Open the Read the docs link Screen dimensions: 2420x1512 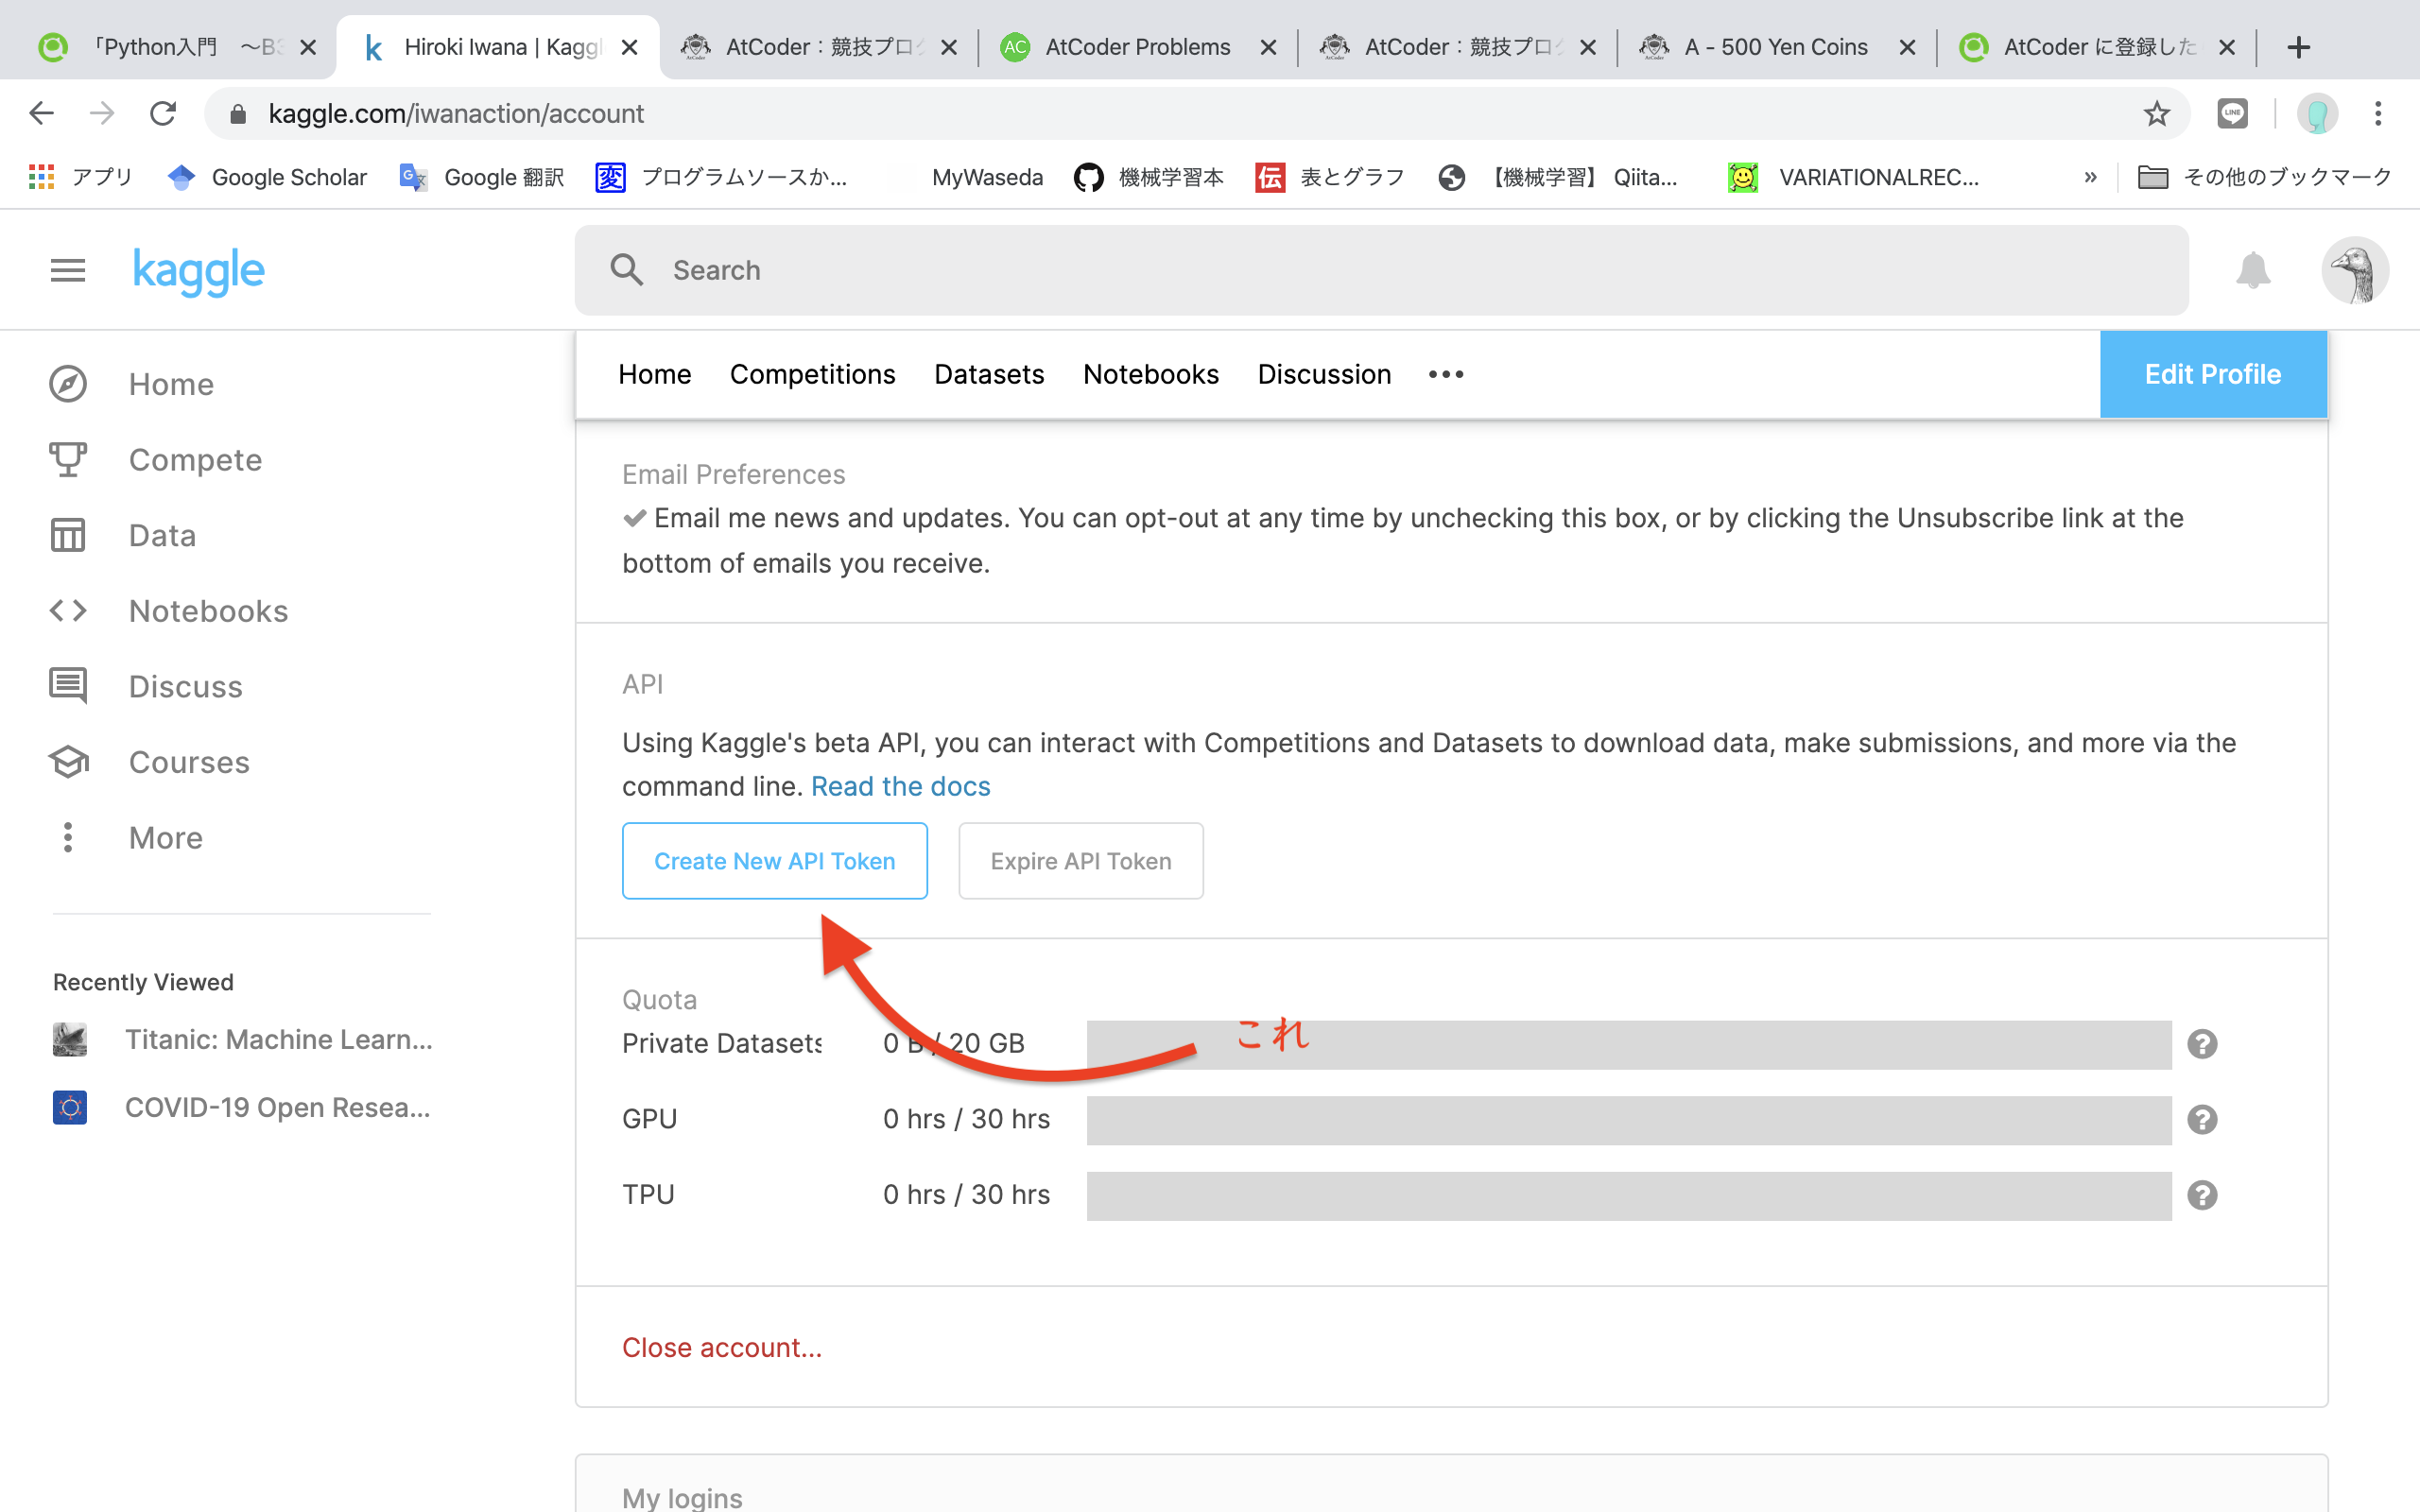900,787
